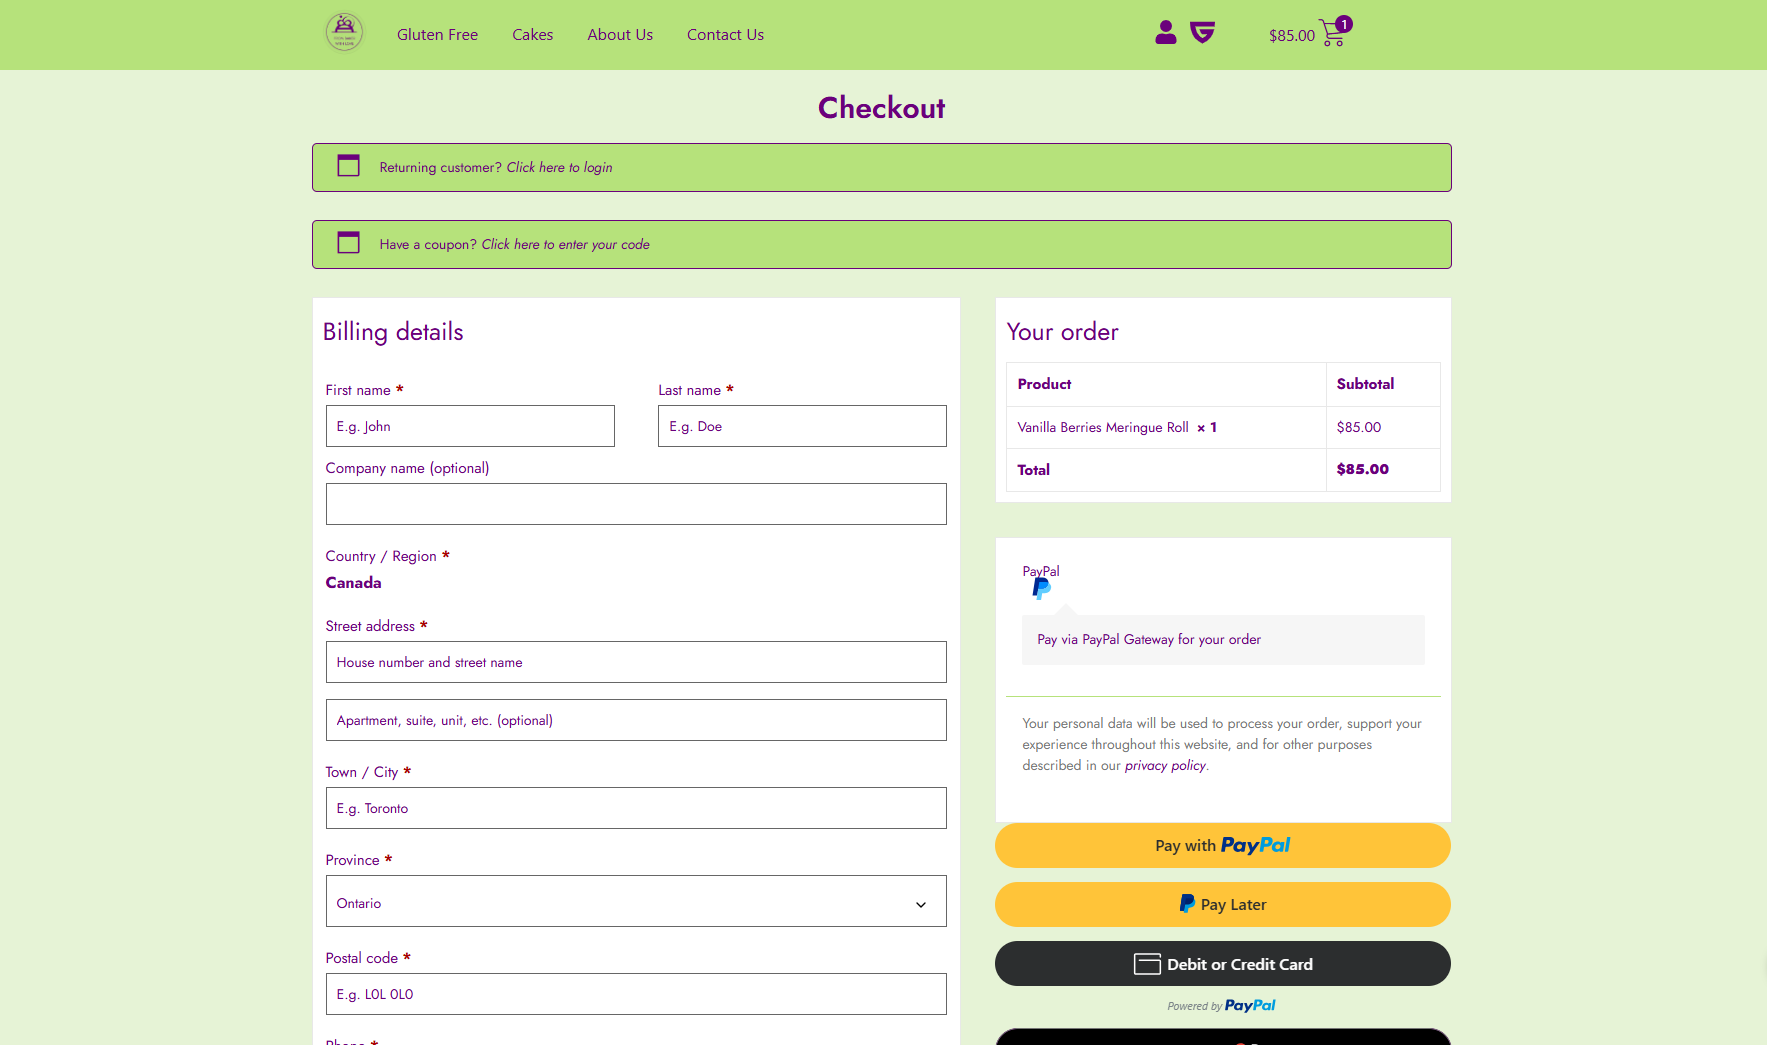Click the purple shield icon in header
1767x1045 pixels.
pyautogui.click(x=1202, y=33)
